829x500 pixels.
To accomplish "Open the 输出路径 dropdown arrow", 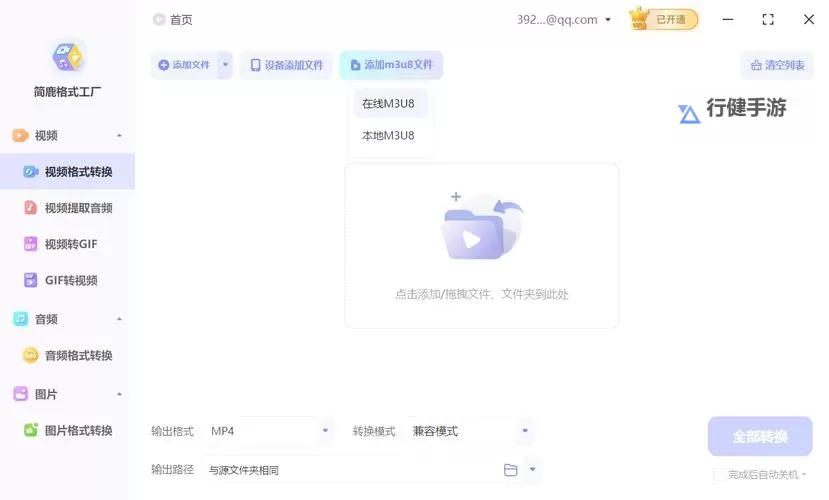I will pyautogui.click(x=532, y=469).
